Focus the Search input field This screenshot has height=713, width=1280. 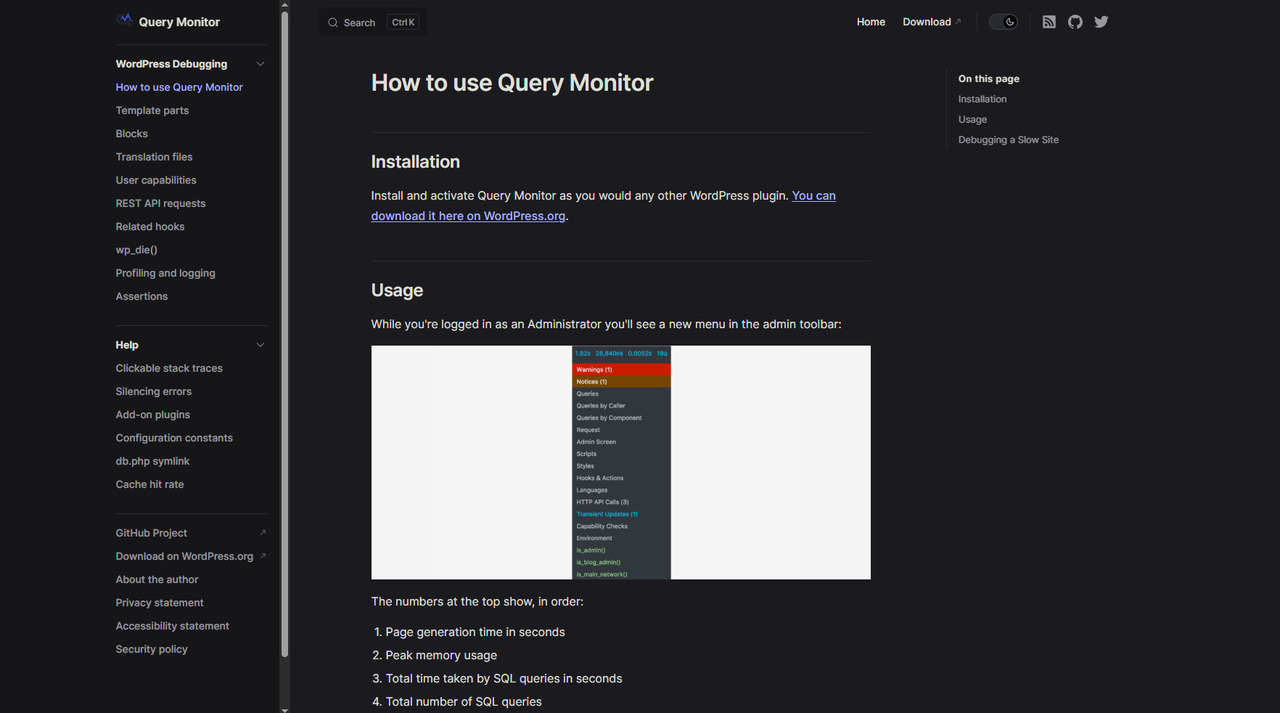pyautogui.click(x=373, y=22)
